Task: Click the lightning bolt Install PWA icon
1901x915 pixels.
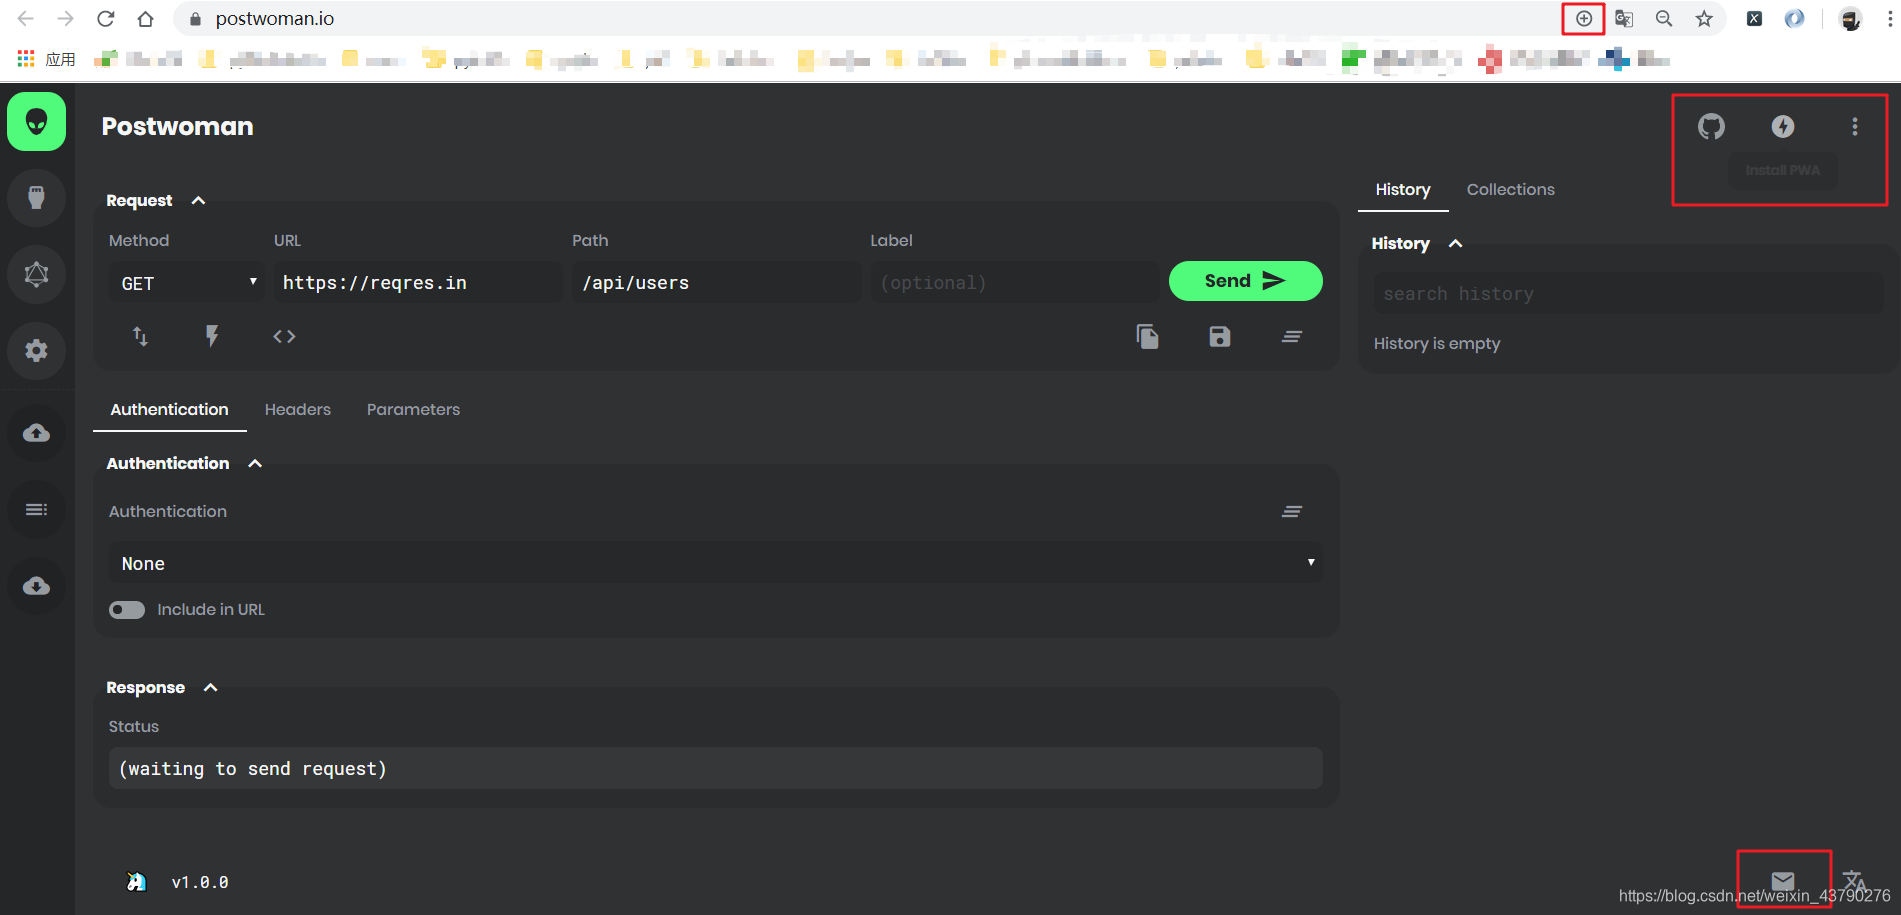Action: click(1783, 126)
